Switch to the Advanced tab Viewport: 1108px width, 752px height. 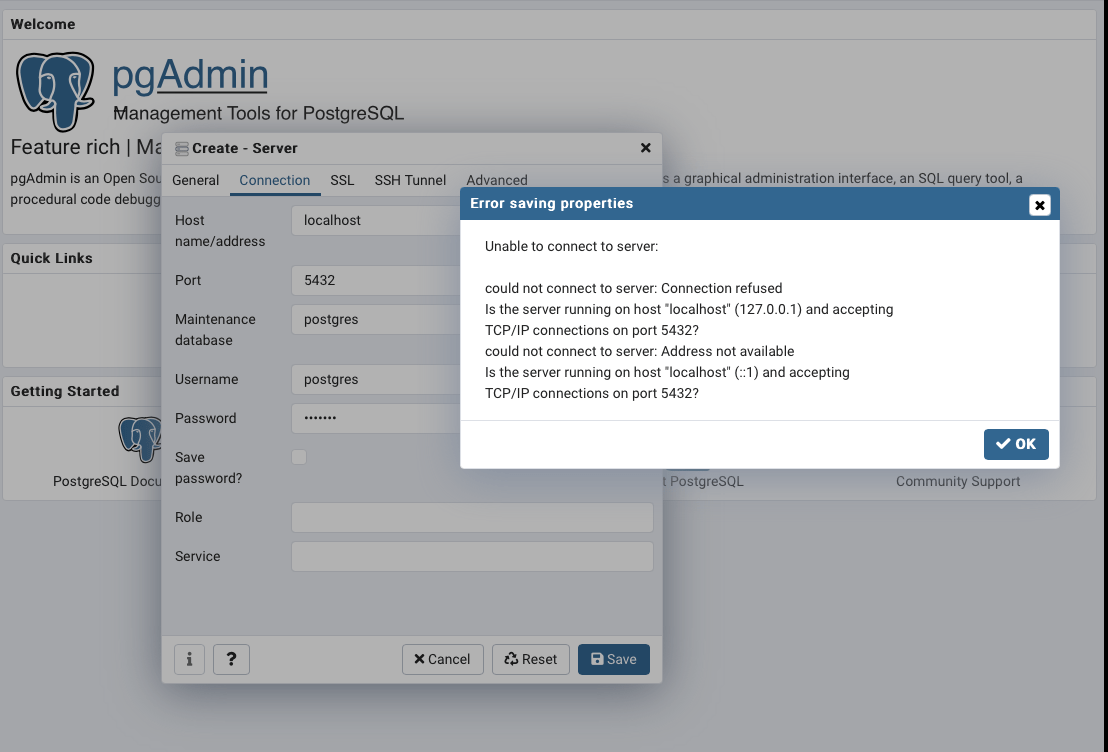pos(497,180)
